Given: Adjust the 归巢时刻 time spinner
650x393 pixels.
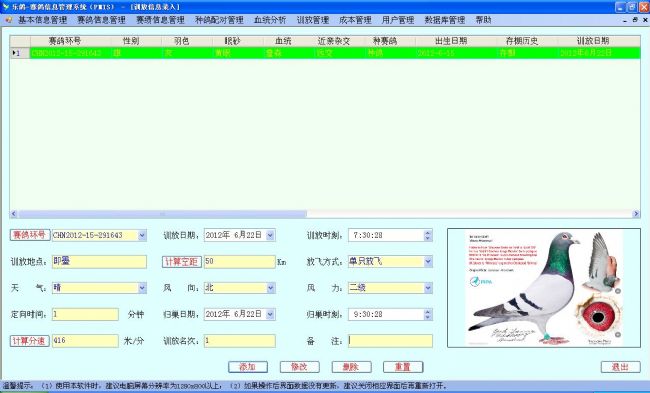Looking at the screenshot, I should point(428,314).
